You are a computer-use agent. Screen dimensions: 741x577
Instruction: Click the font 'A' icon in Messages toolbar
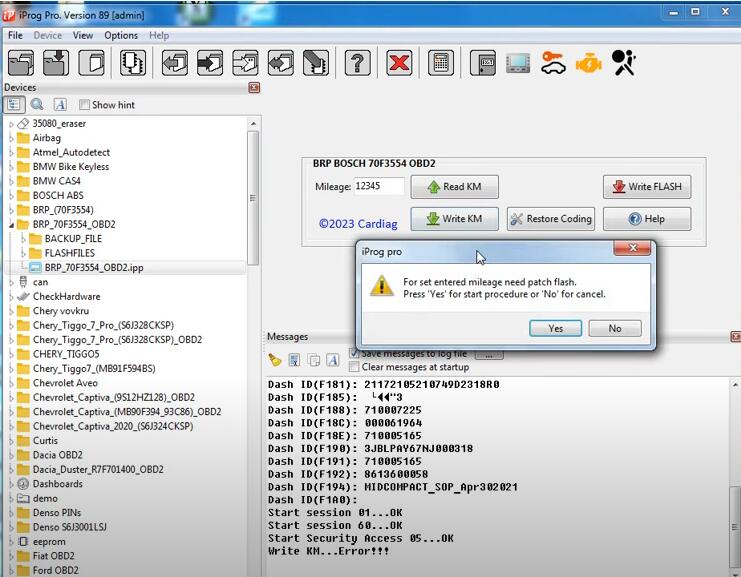coord(333,360)
